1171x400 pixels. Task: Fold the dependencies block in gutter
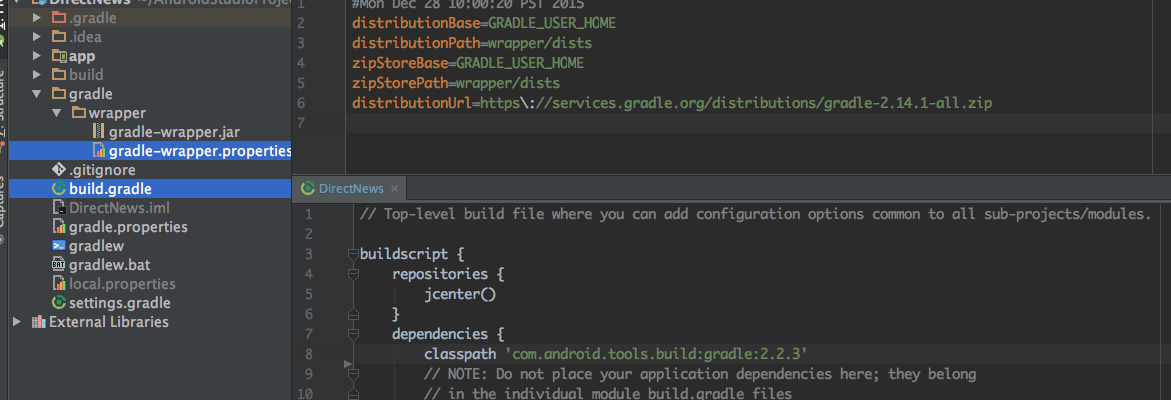coord(353,334)
